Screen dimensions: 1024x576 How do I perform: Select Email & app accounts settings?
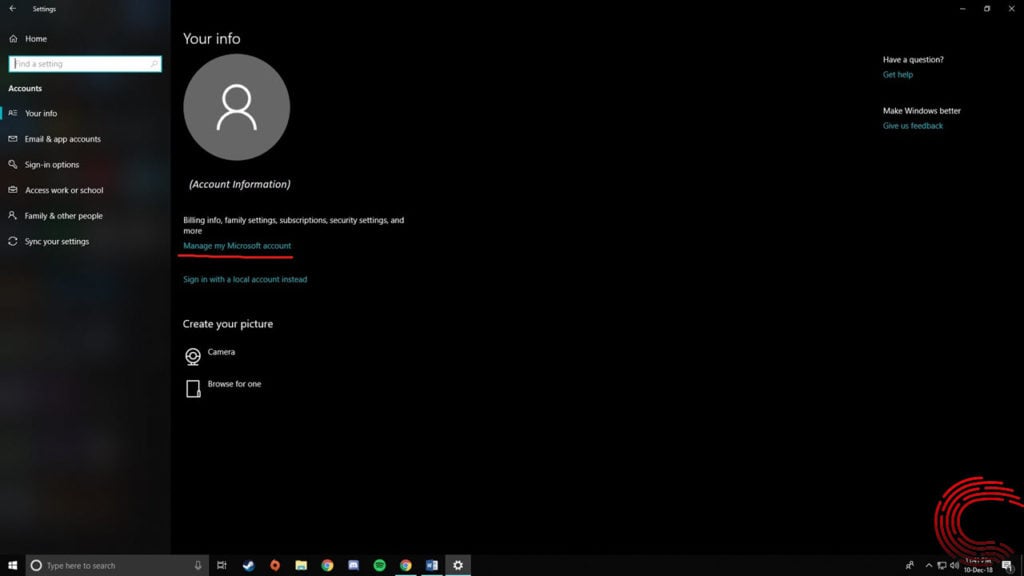point(60,139)
